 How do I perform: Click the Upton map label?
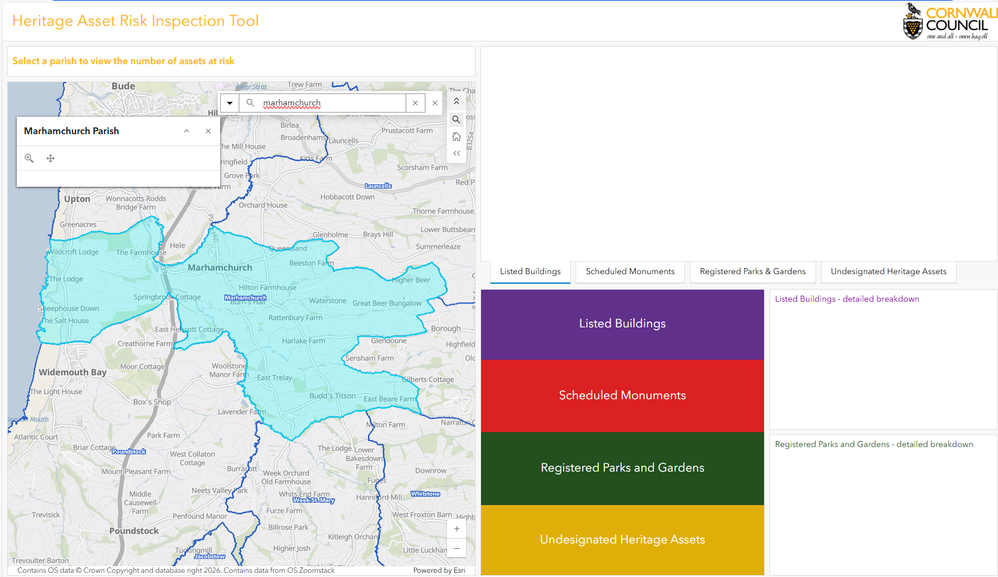click(x=77, y=199)
